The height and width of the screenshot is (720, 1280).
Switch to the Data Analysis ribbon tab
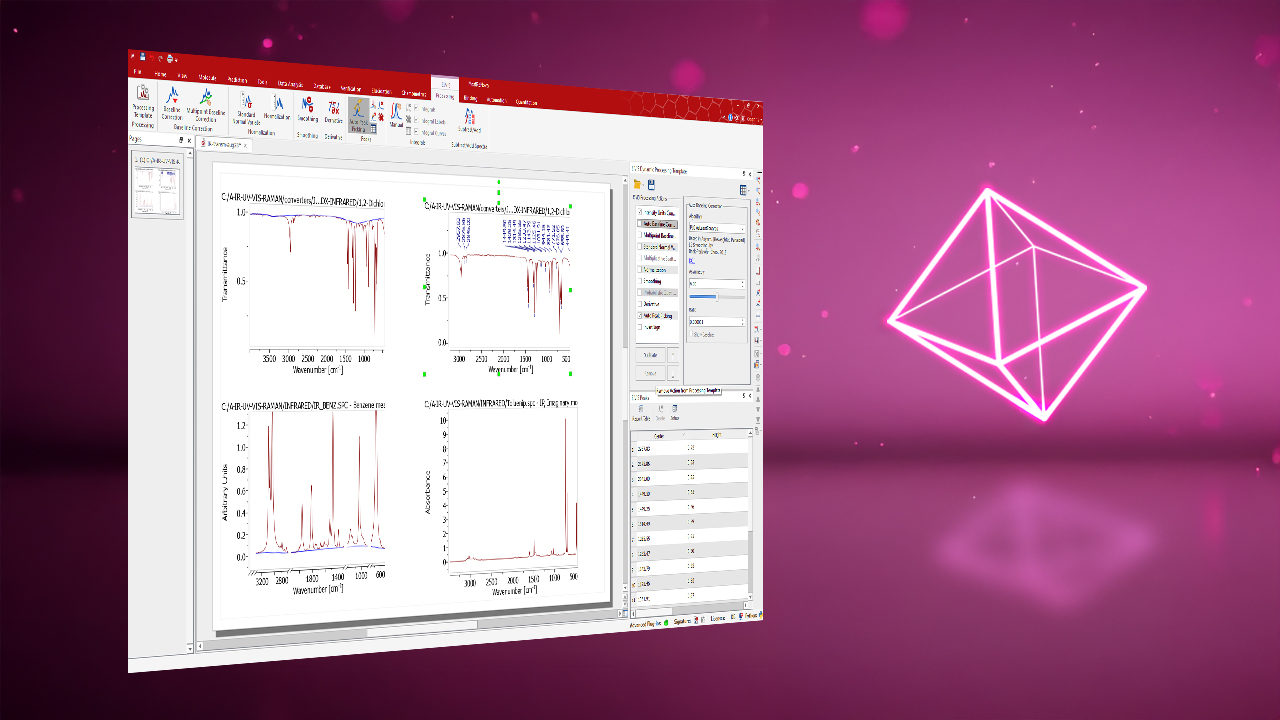pyautogui.click(x=289, y=82)
